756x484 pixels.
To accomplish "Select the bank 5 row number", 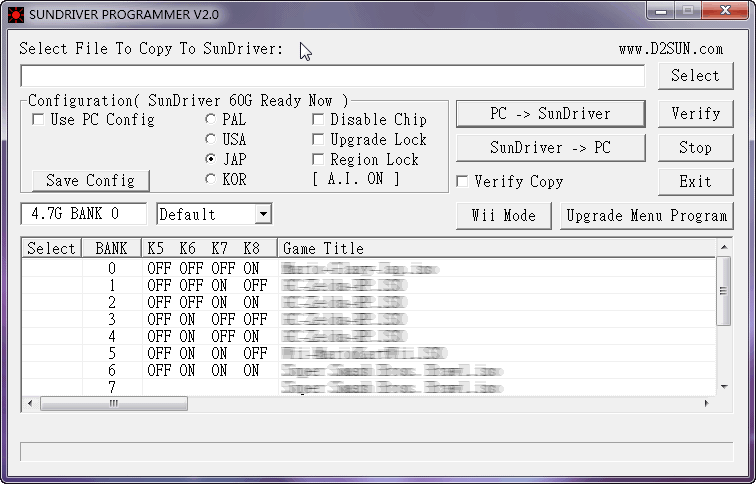I will tap(112, 353).
